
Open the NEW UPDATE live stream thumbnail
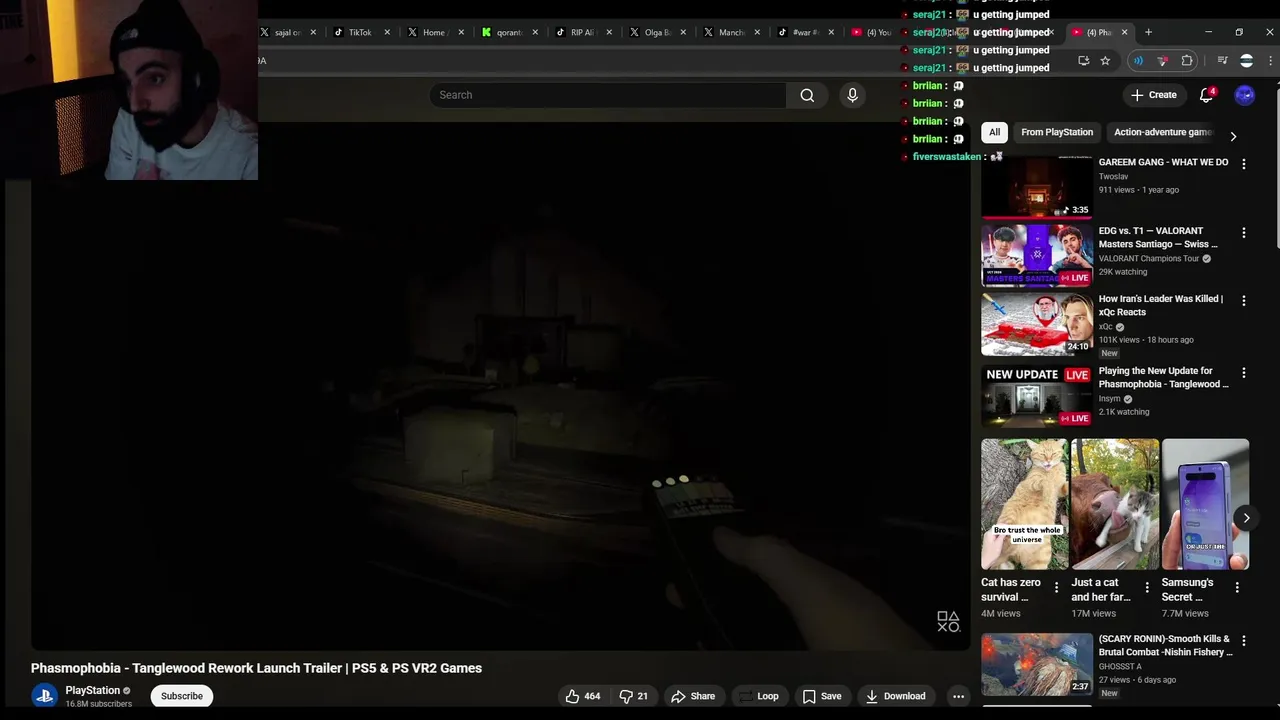pyautogui.click(x=1037, y=395)
